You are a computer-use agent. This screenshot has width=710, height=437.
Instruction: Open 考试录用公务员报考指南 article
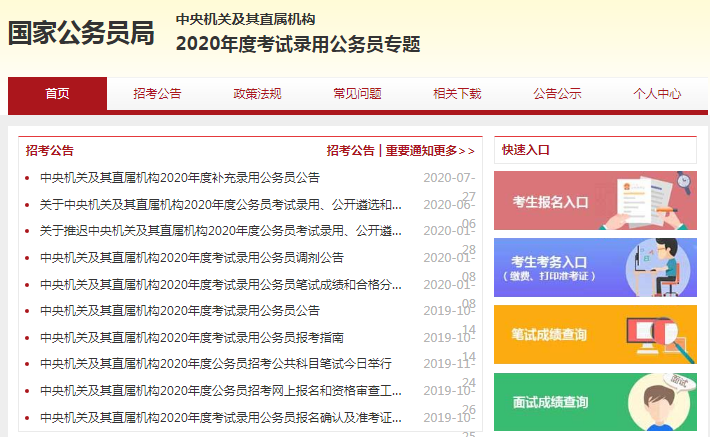coord(192,338)
